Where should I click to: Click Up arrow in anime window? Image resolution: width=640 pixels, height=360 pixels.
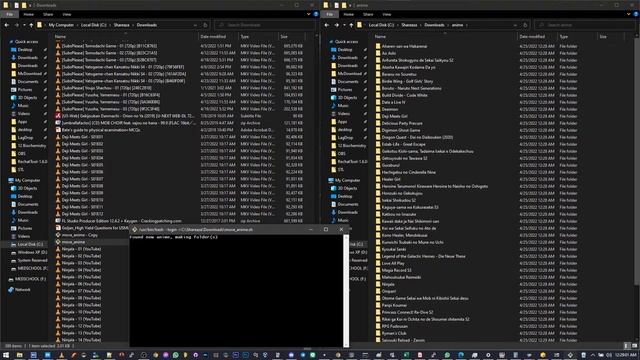coord(351,25)
